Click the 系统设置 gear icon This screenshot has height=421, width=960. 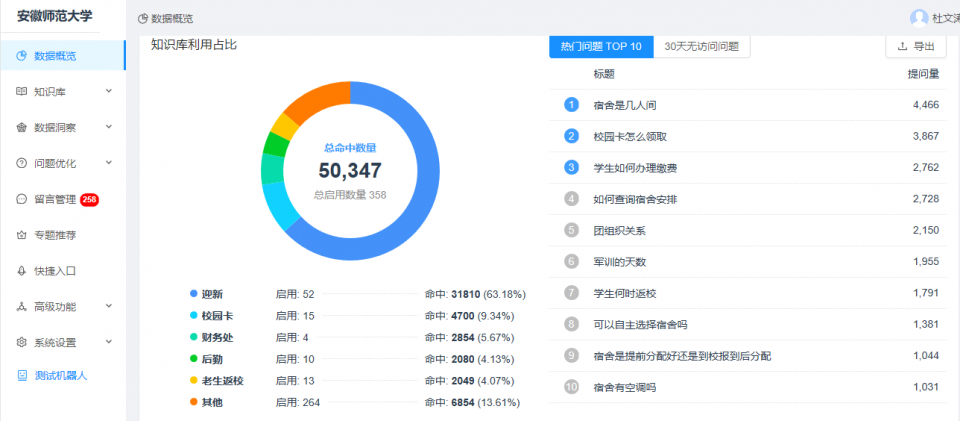point(22,342)
